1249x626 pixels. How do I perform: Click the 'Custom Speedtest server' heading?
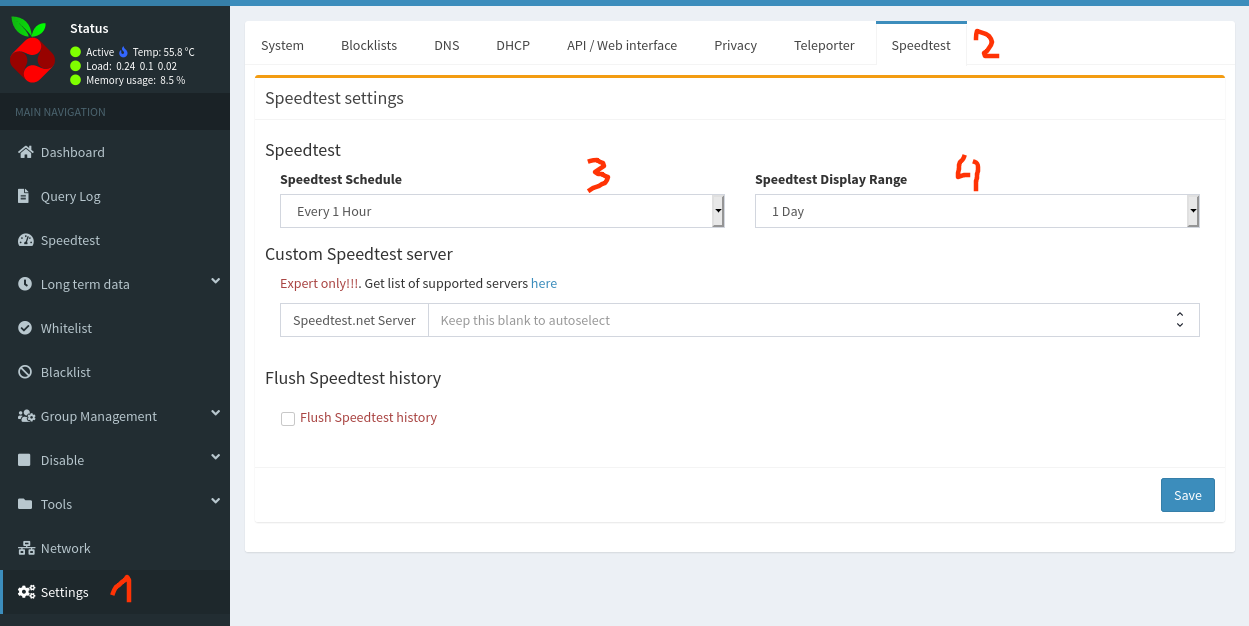(359, 254)
